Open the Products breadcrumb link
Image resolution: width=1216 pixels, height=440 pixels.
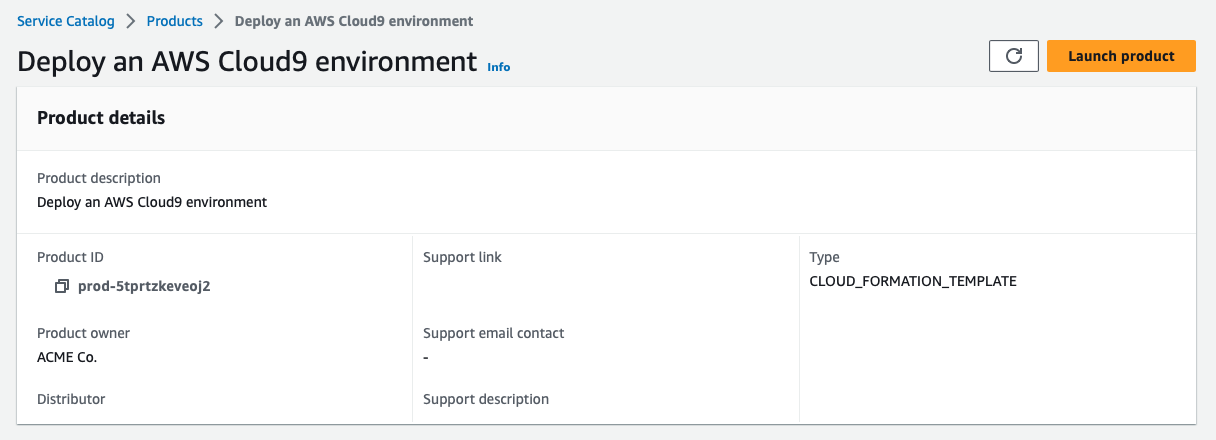click(174, 21)
